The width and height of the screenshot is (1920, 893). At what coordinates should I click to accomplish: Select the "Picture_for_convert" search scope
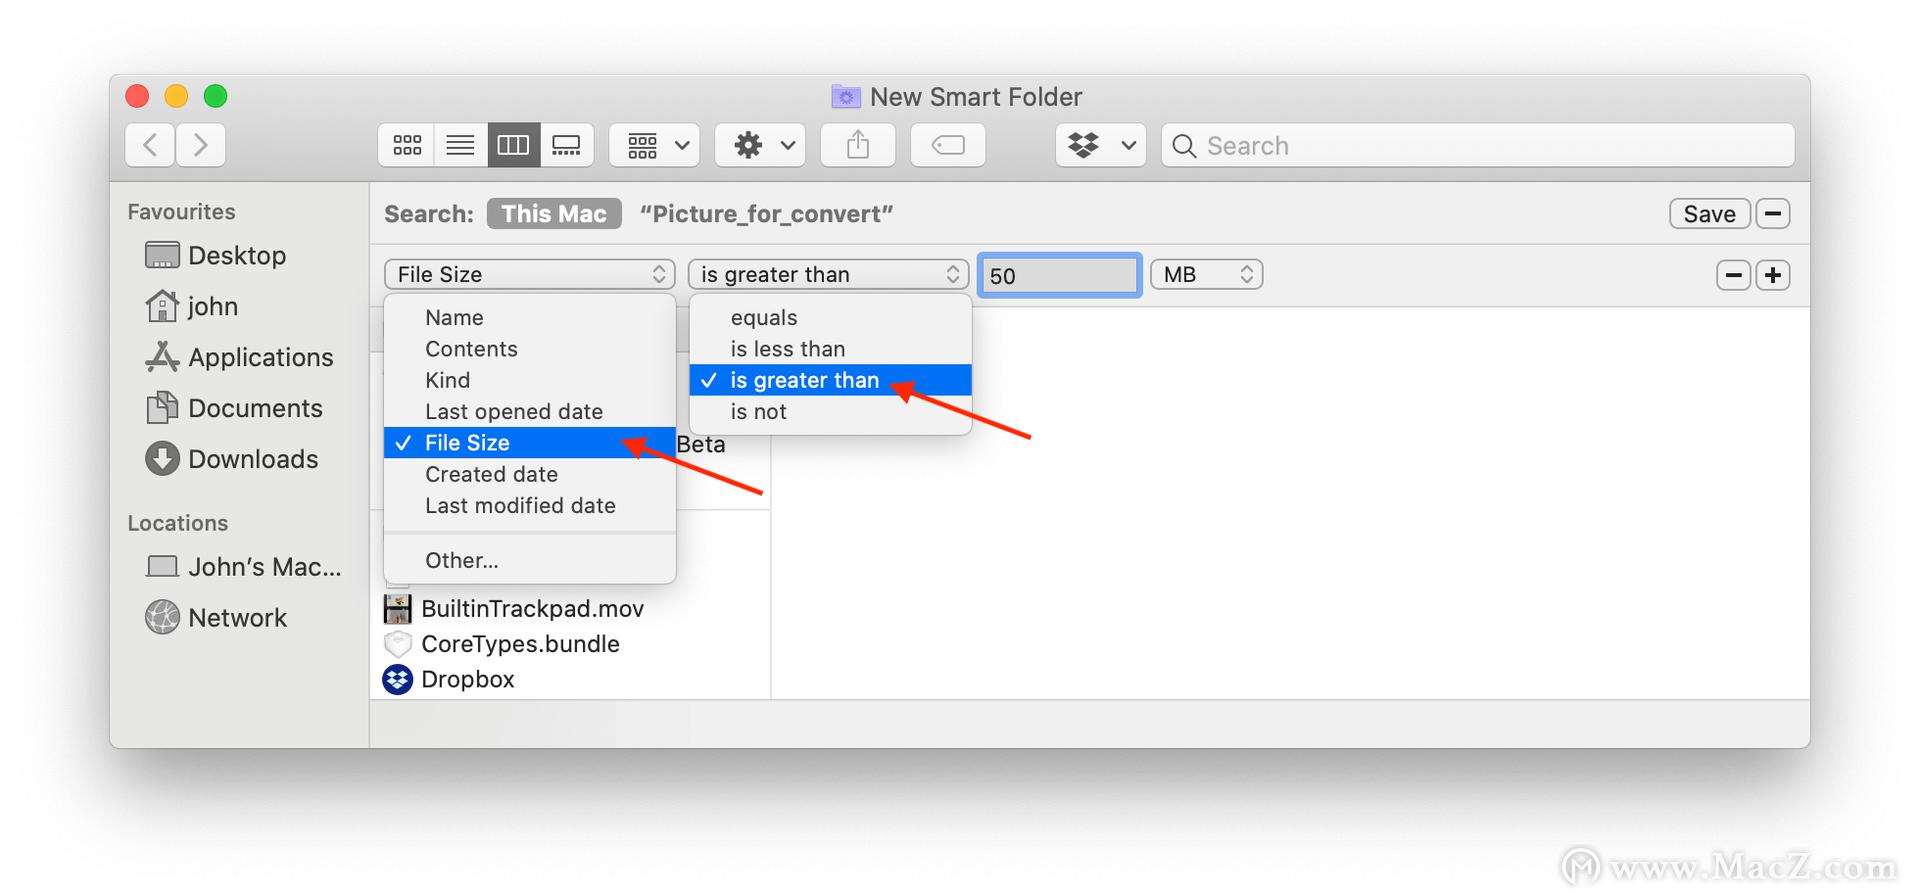click(x=766, y=214)
